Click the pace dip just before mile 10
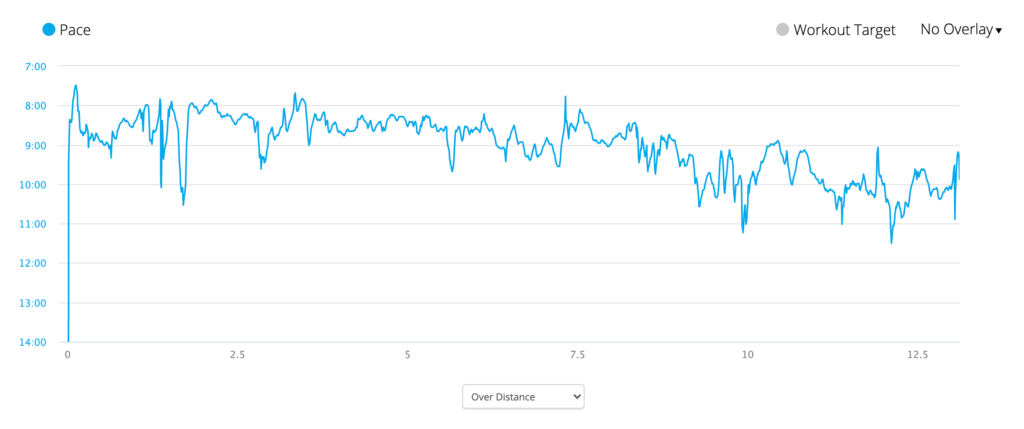Image resolution: width=1024 pixels, height=429 pixels. coord(743,231)
